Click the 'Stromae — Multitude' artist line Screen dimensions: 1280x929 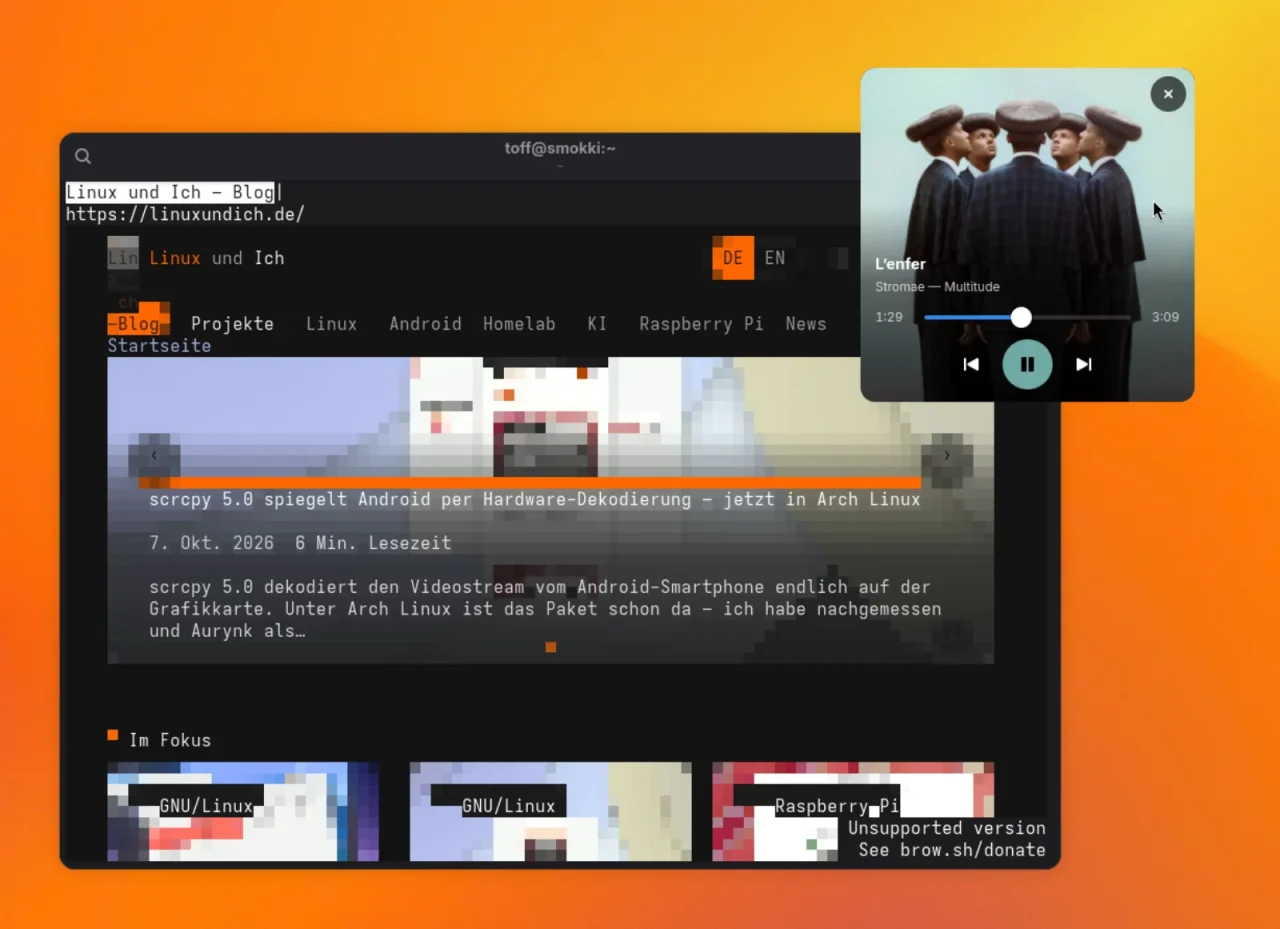pos(937,287)
